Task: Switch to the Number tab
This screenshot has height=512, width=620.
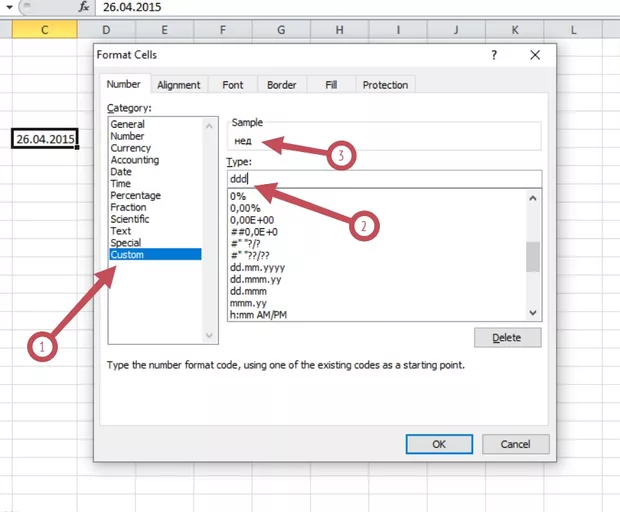Action: click(124, 84)
